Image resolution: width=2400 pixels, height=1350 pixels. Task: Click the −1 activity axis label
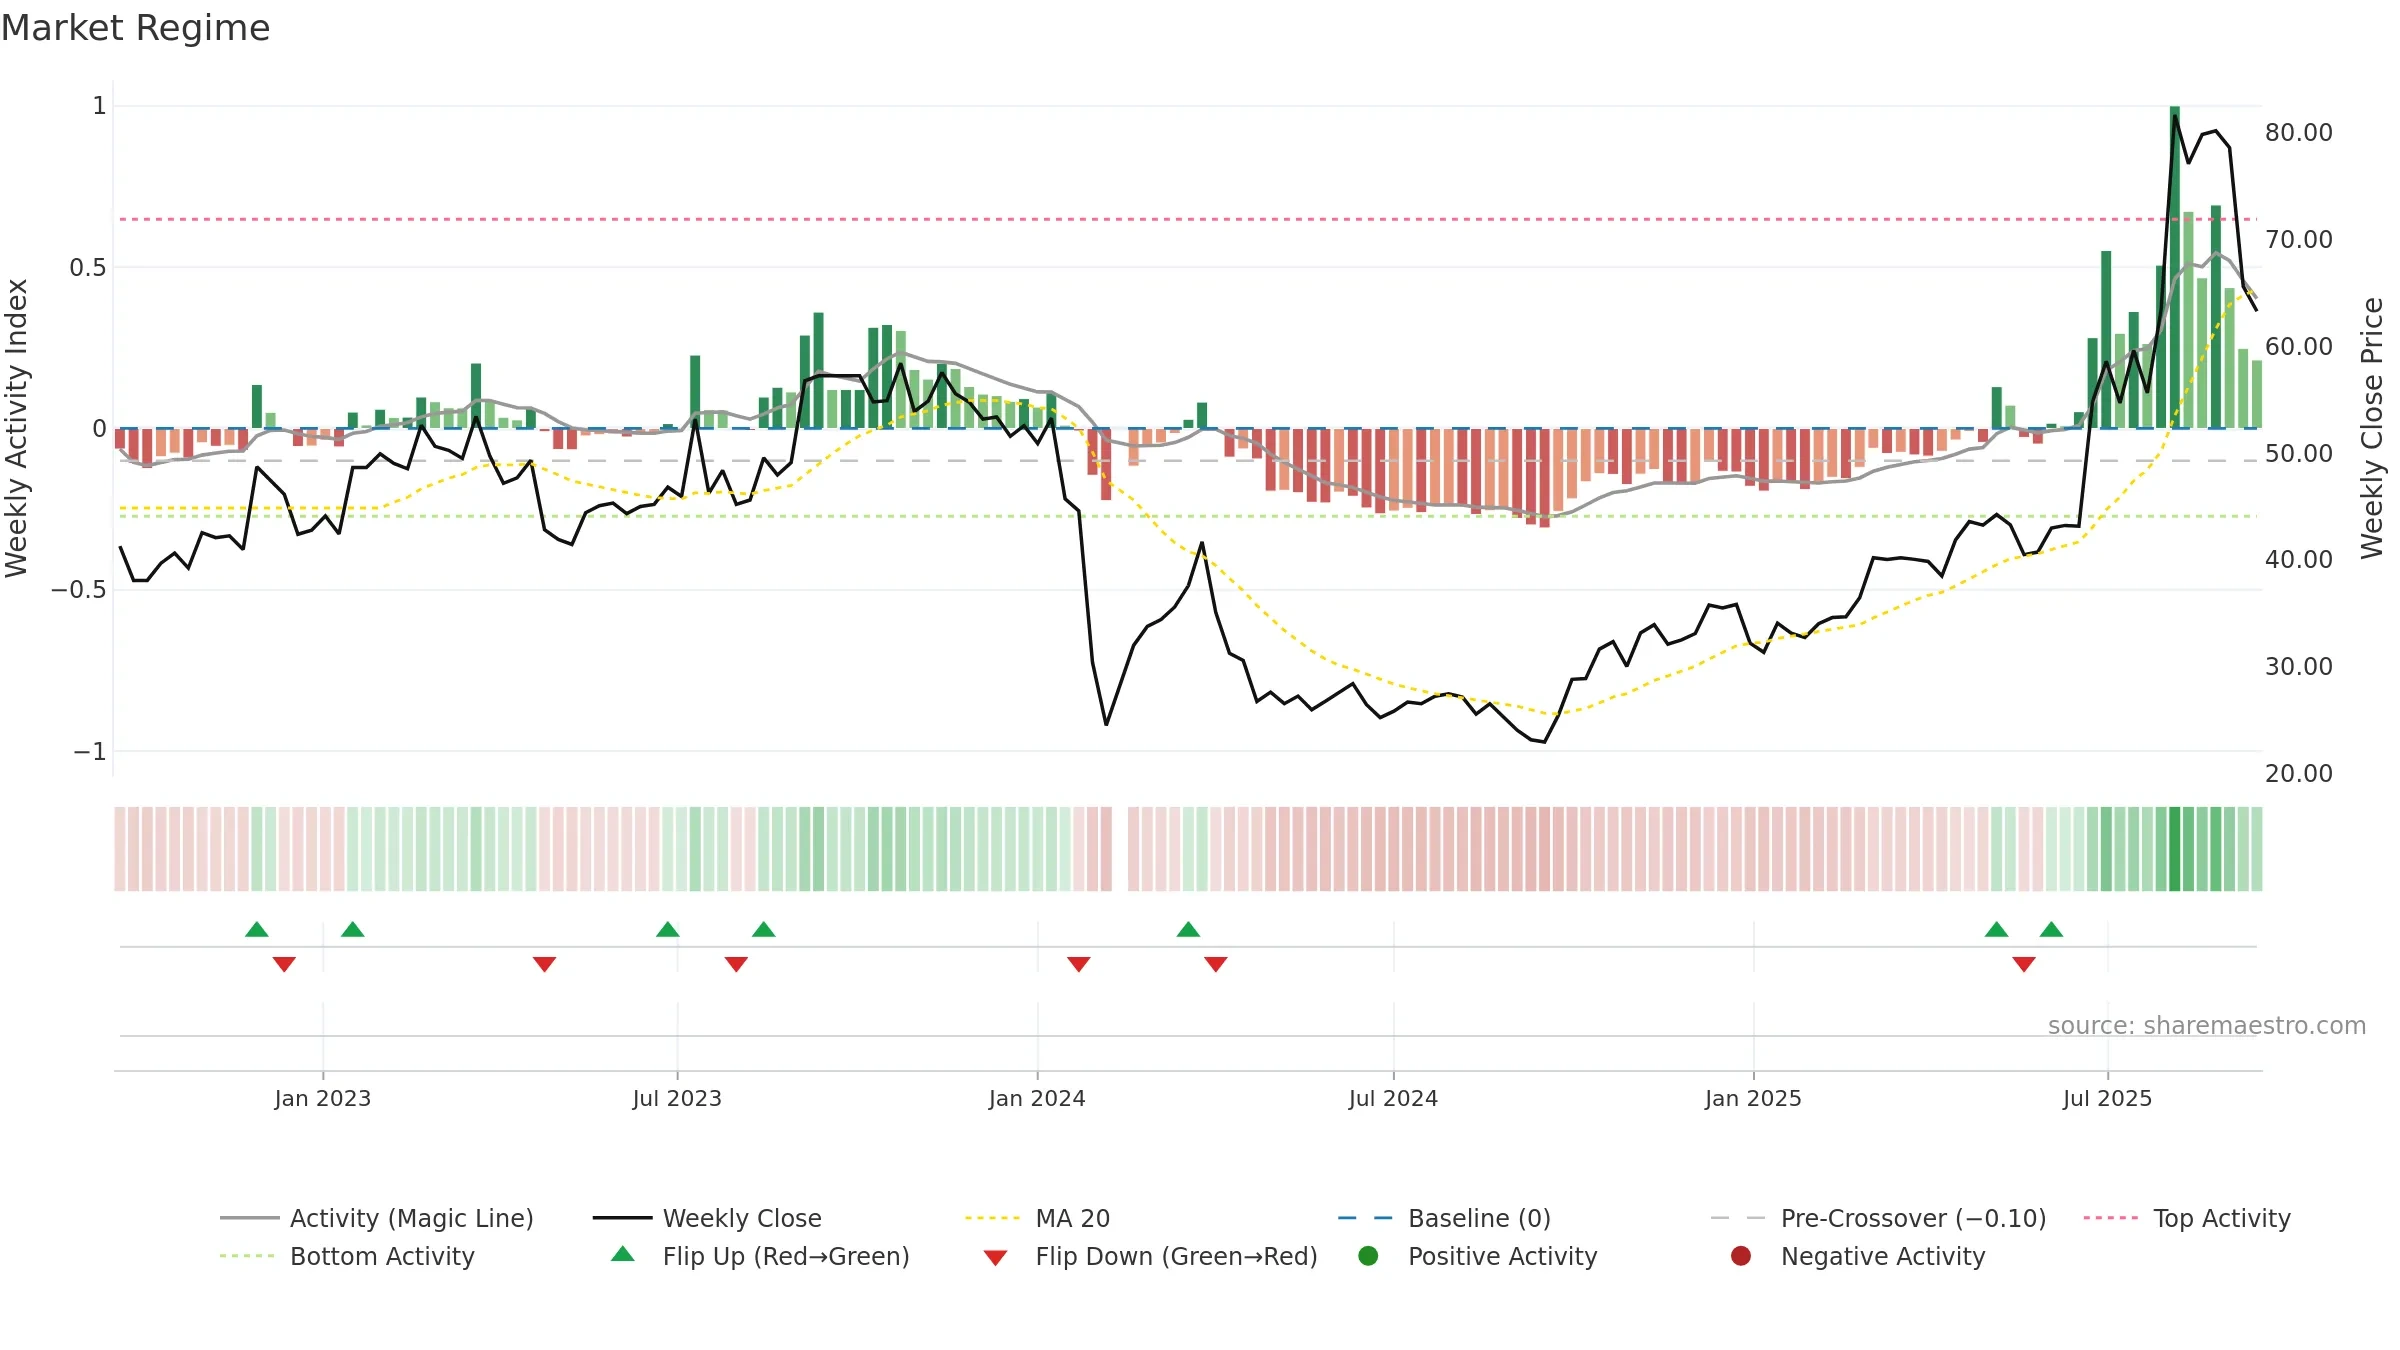point(89,752)
